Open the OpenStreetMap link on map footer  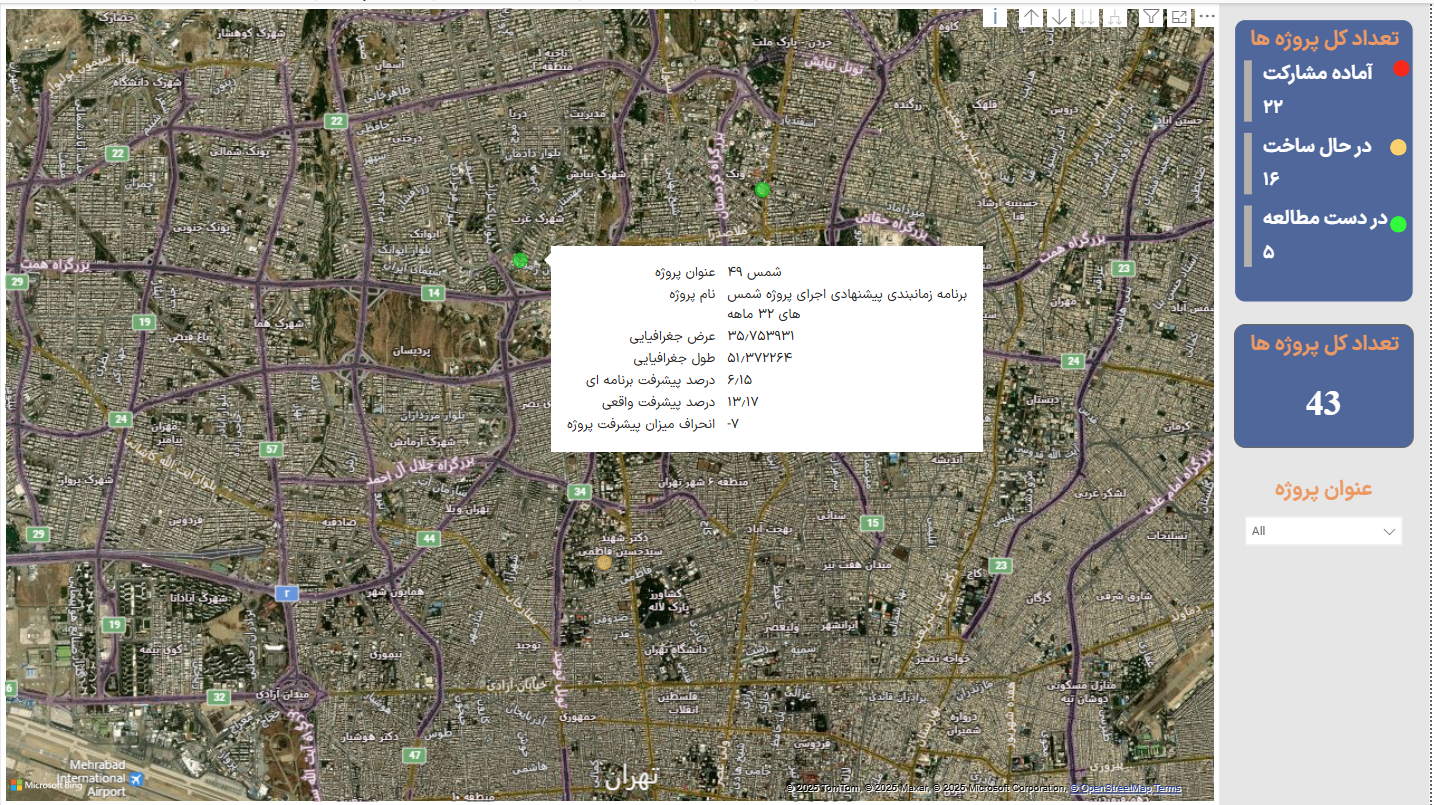(1112, 789)
